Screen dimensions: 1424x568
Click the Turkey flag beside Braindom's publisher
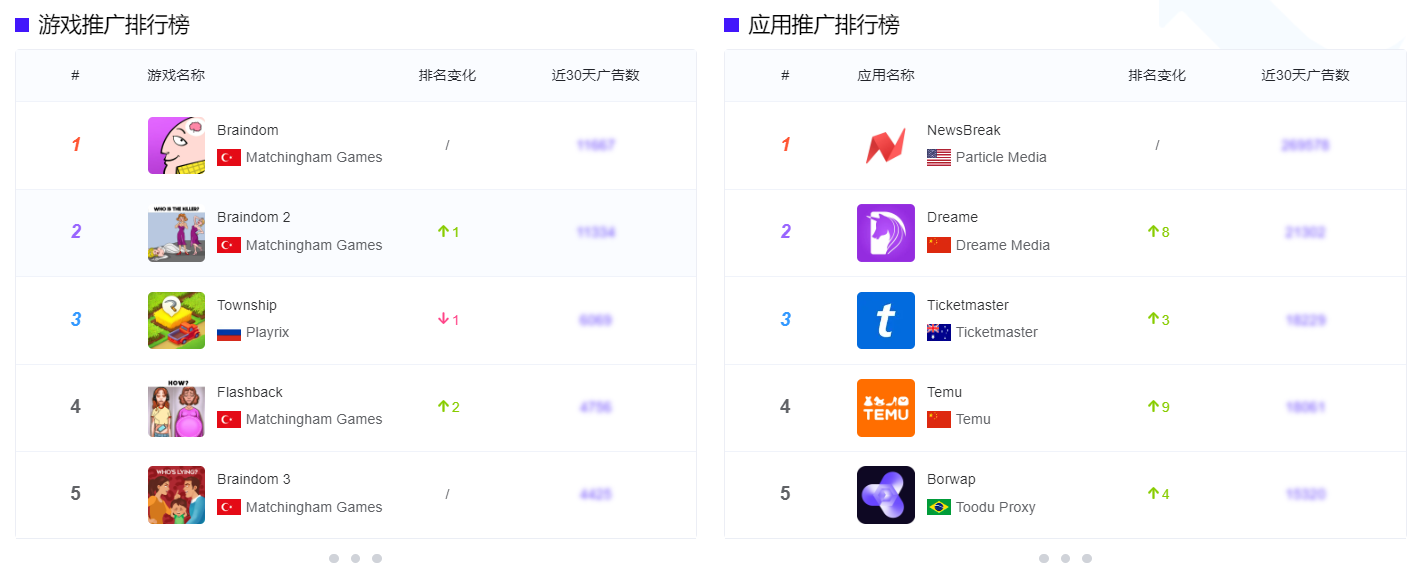[x=229, y=157]
